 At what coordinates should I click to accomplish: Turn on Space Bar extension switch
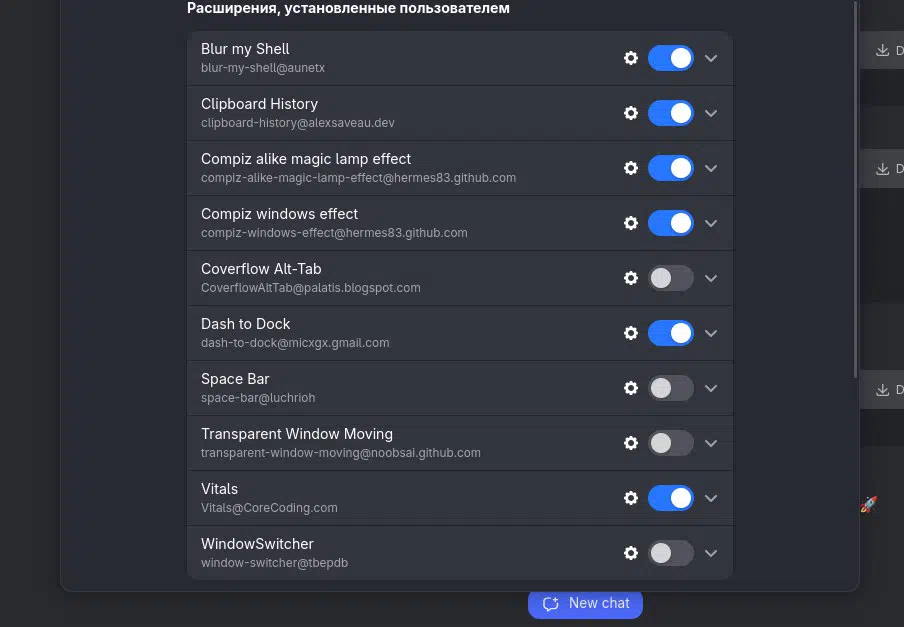pos(670,388)
